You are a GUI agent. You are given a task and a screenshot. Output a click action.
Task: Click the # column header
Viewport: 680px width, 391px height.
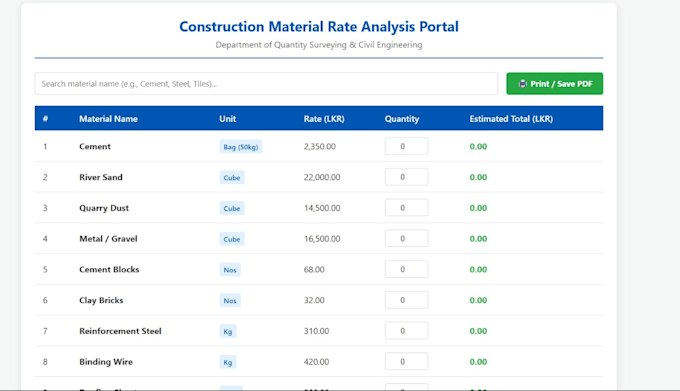point(45,119)
